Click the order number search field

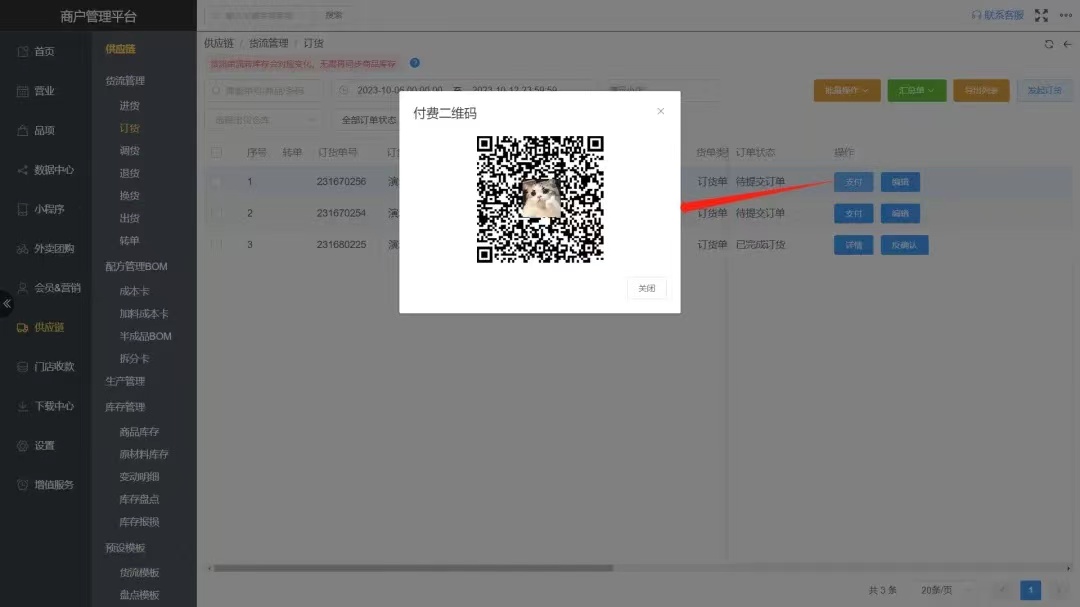point(264,90)
